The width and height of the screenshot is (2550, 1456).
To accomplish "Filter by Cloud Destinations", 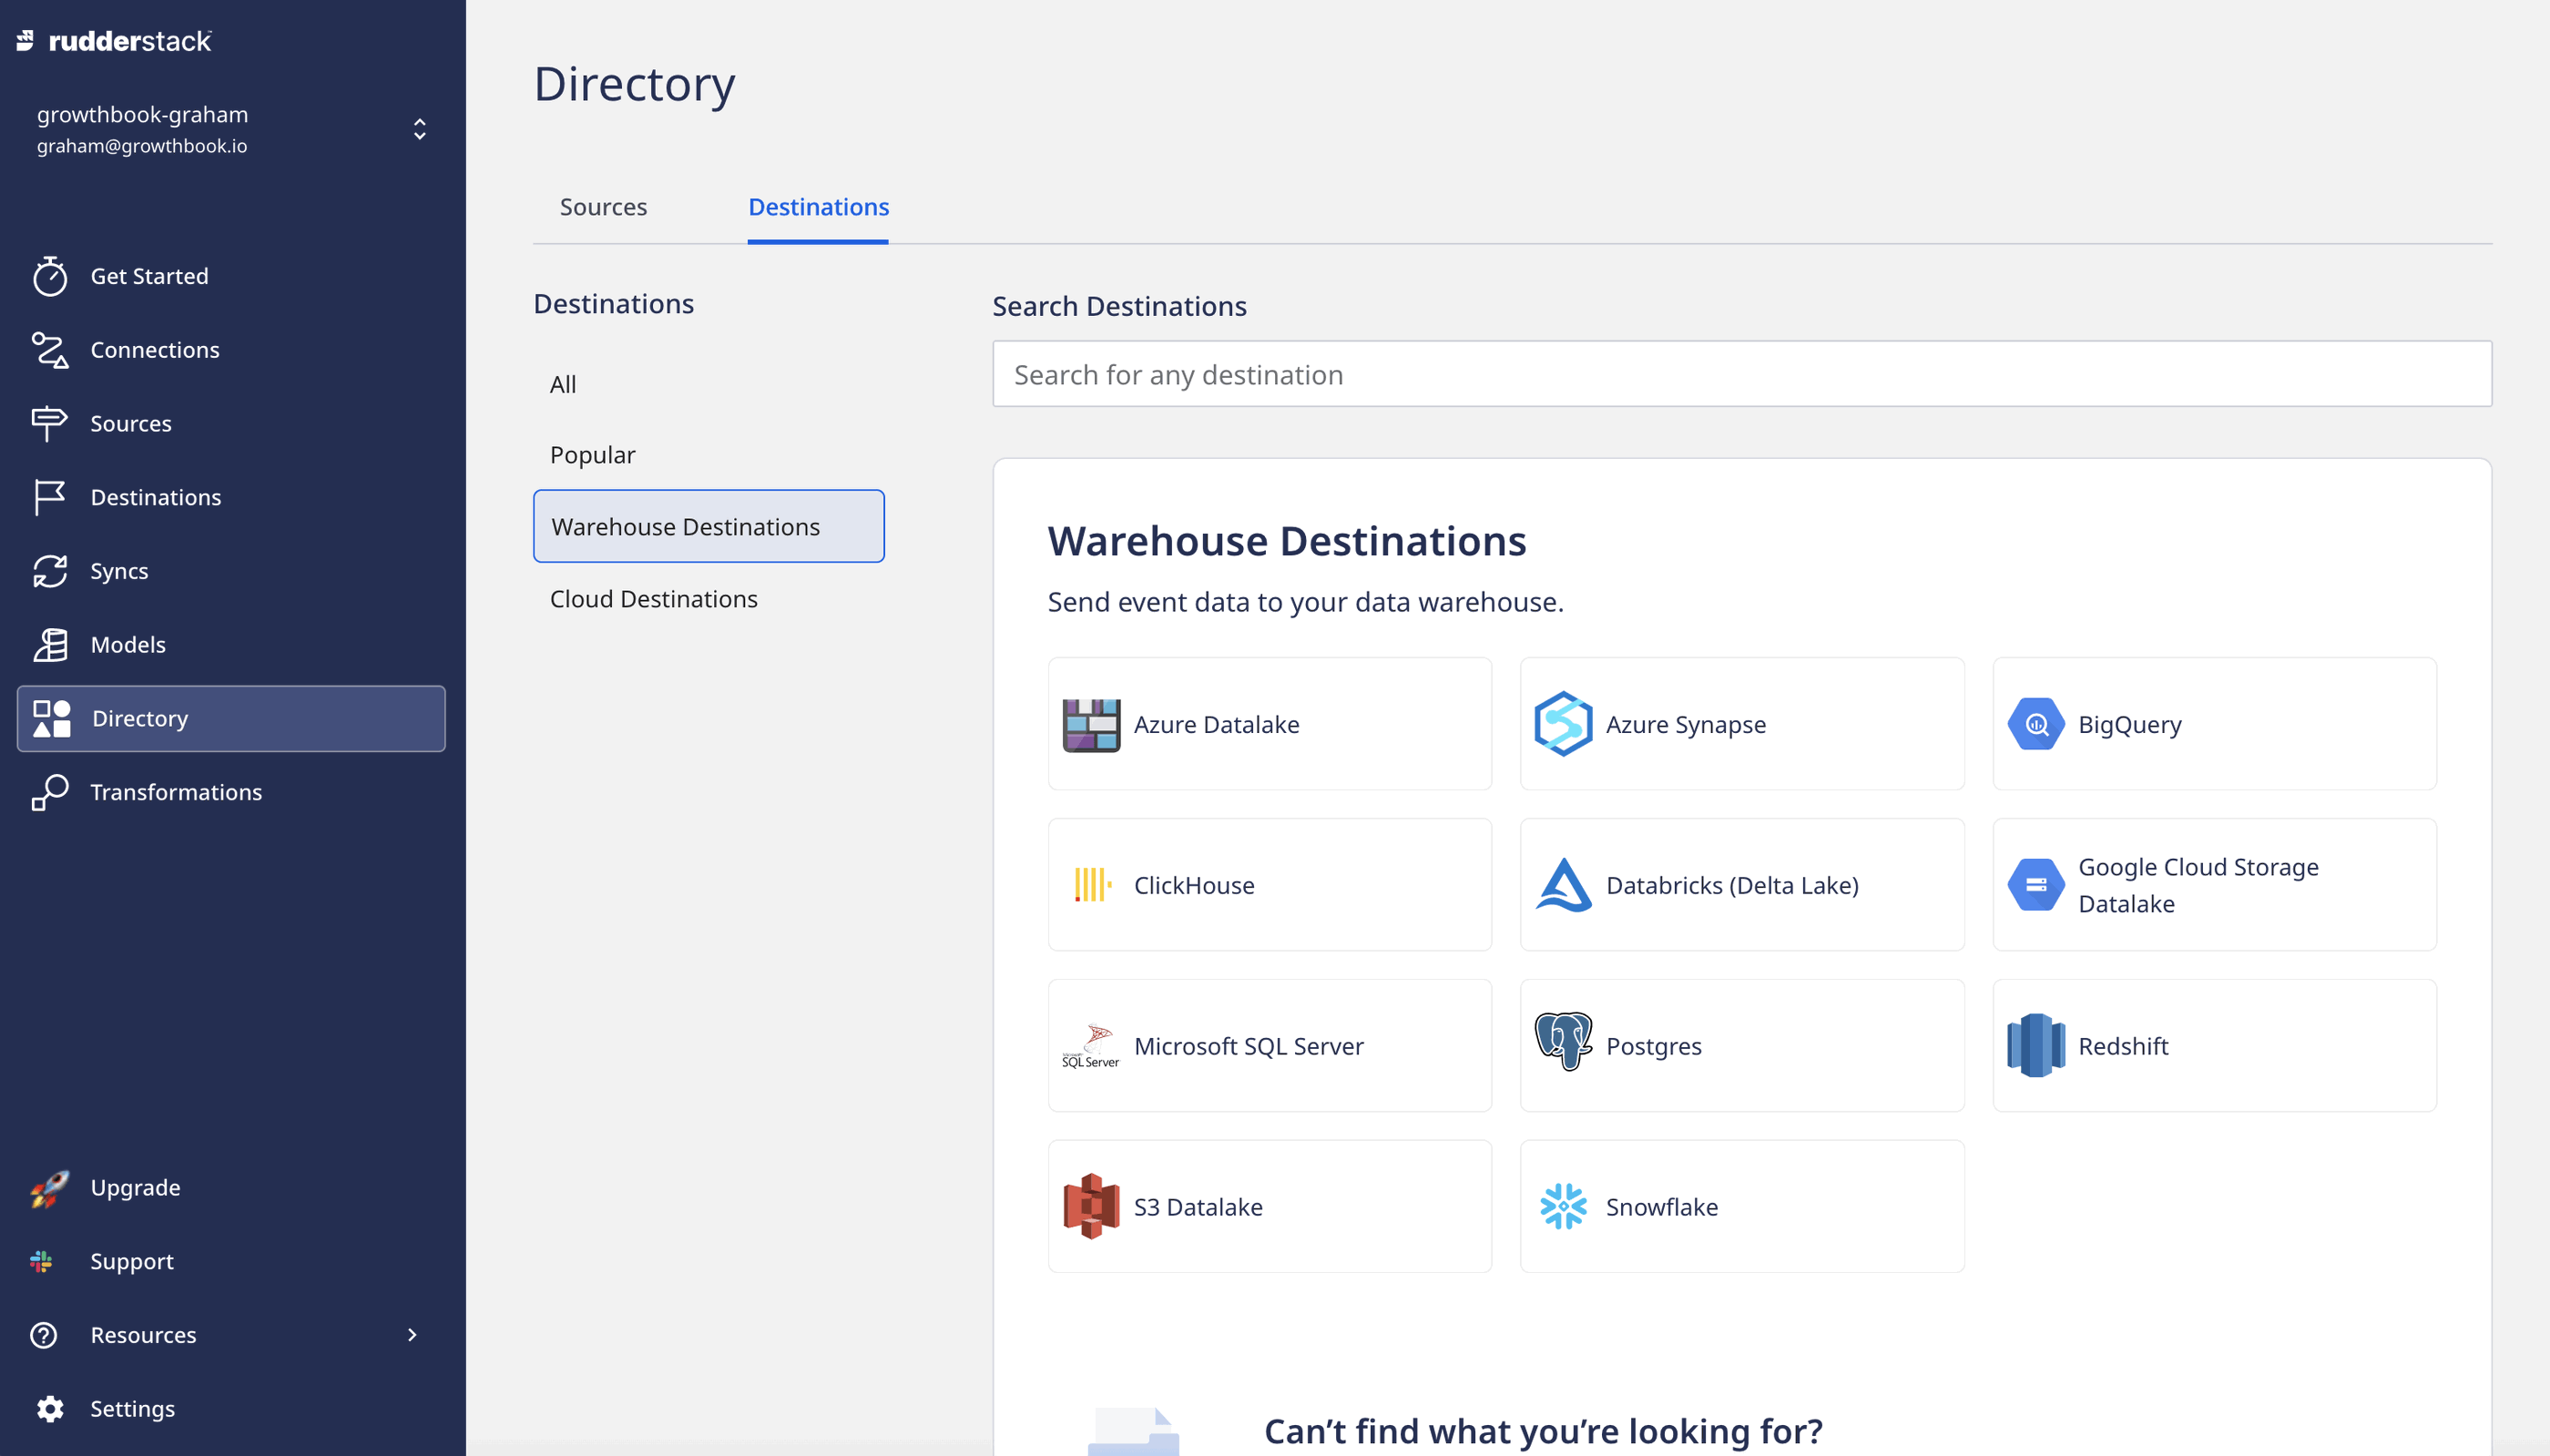I will (x=652, y=597).
